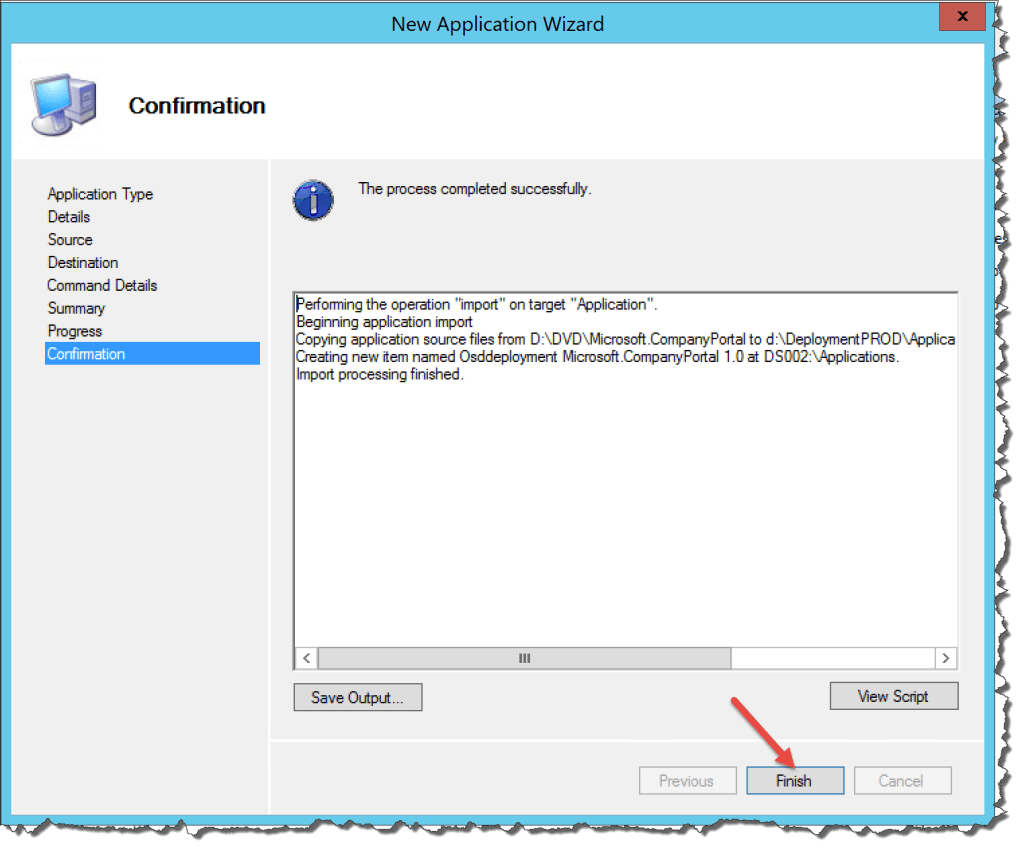Click the Cancel button

click(x=902, y=780)
